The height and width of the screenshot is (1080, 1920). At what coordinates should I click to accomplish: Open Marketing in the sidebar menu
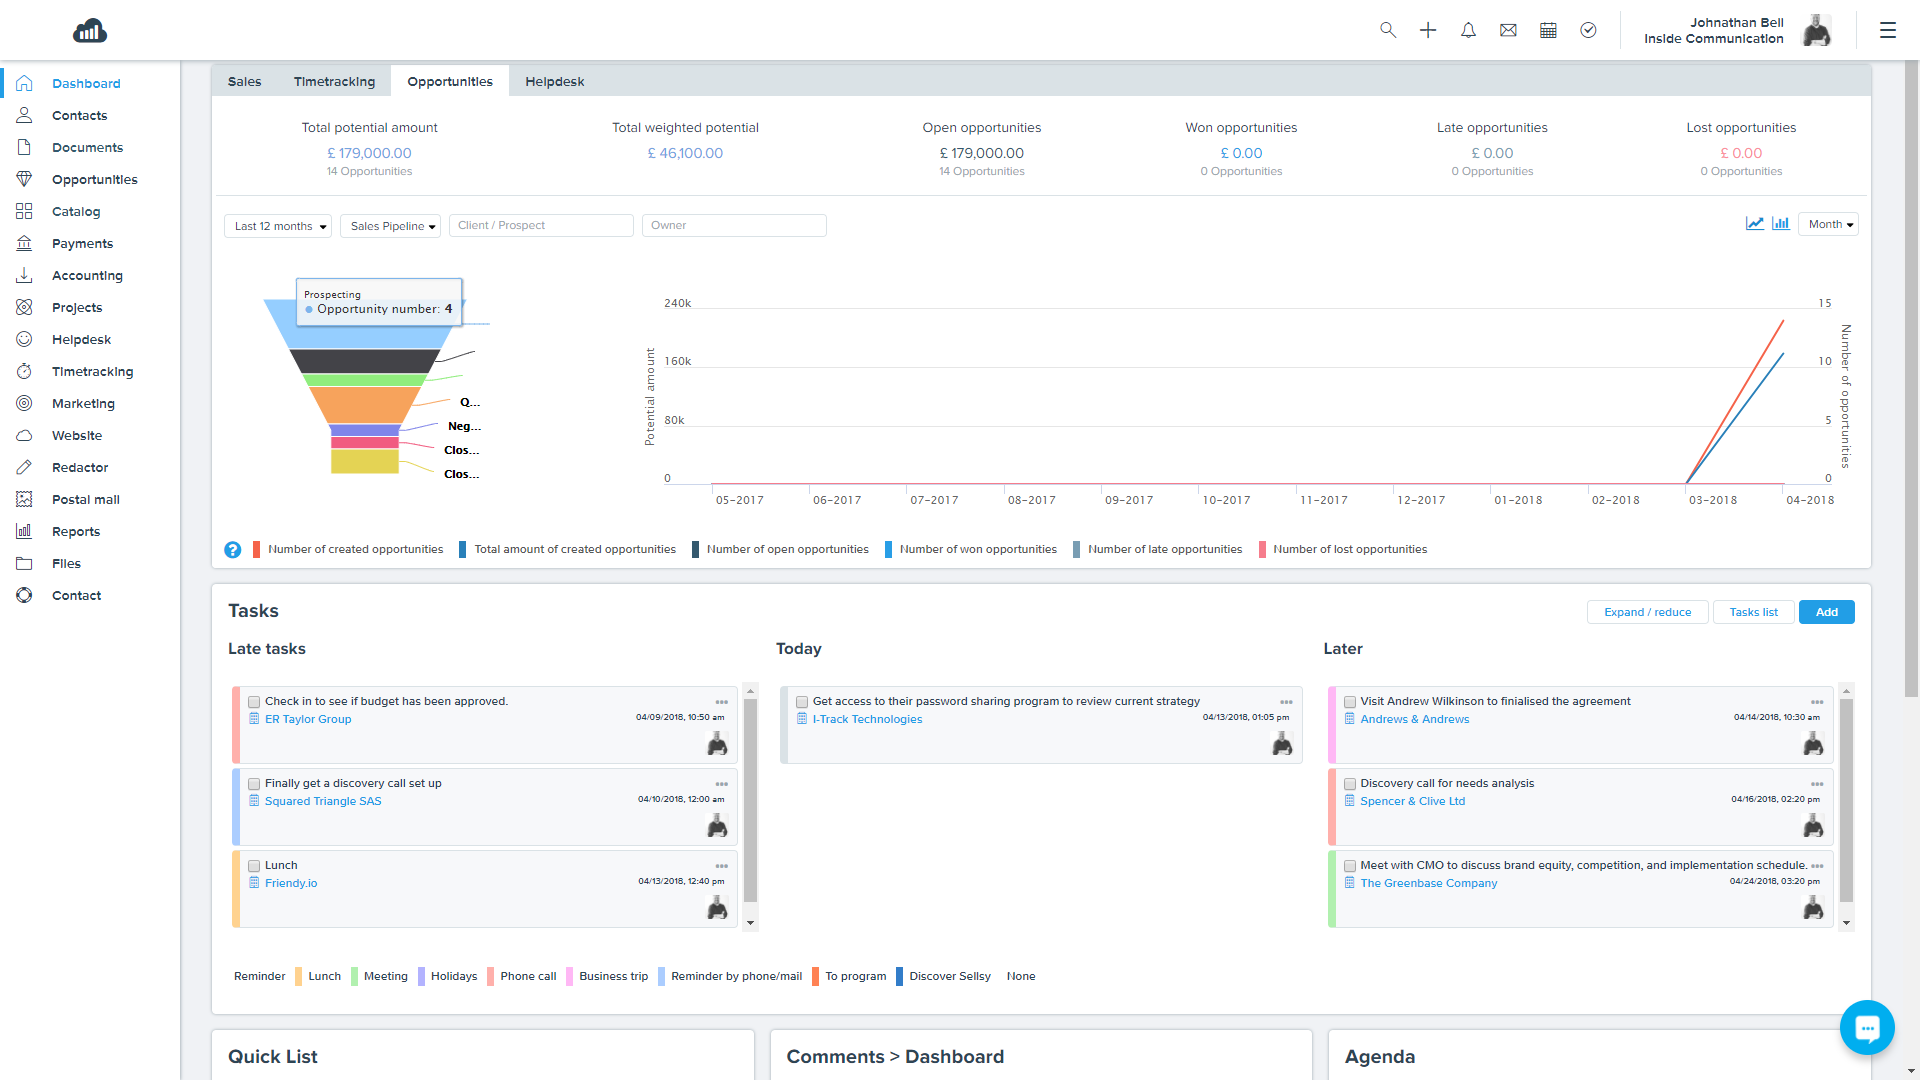[83, 404]
